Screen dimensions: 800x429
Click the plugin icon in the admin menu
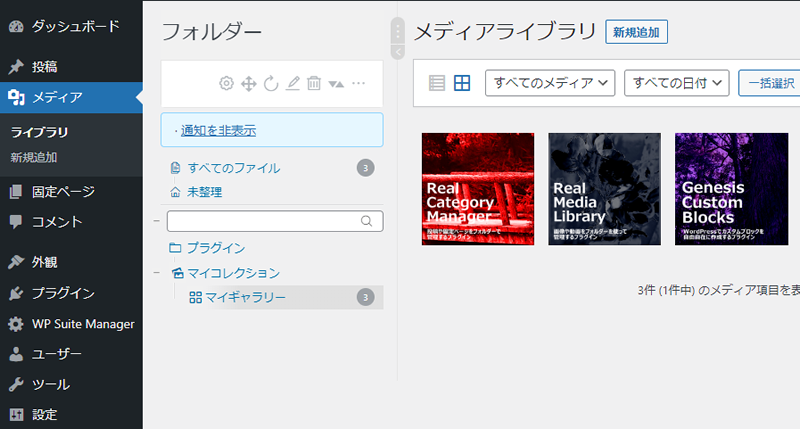pyautogui.click(x=16, y=293)
